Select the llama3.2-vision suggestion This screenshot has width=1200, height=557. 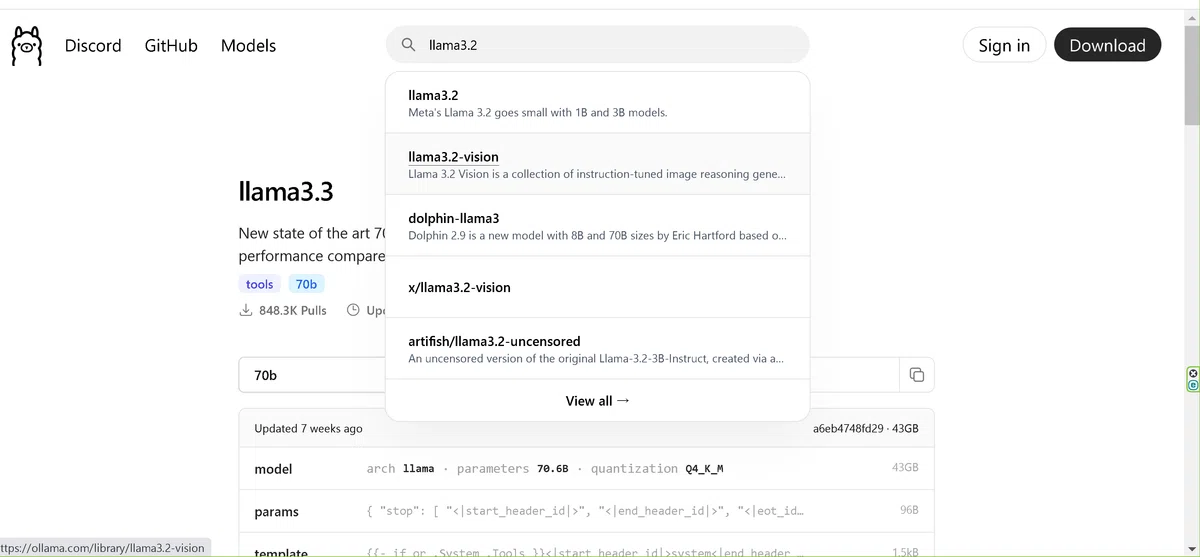click(x=597, y=164)
